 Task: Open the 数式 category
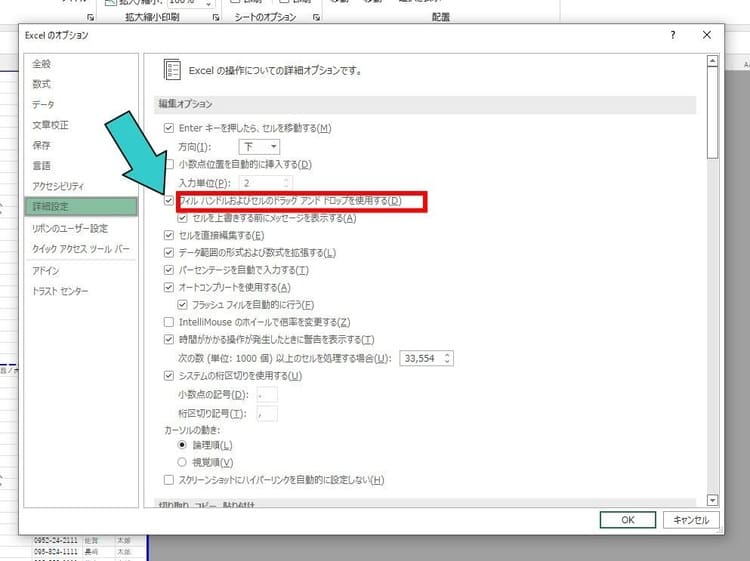pos(42,84)
